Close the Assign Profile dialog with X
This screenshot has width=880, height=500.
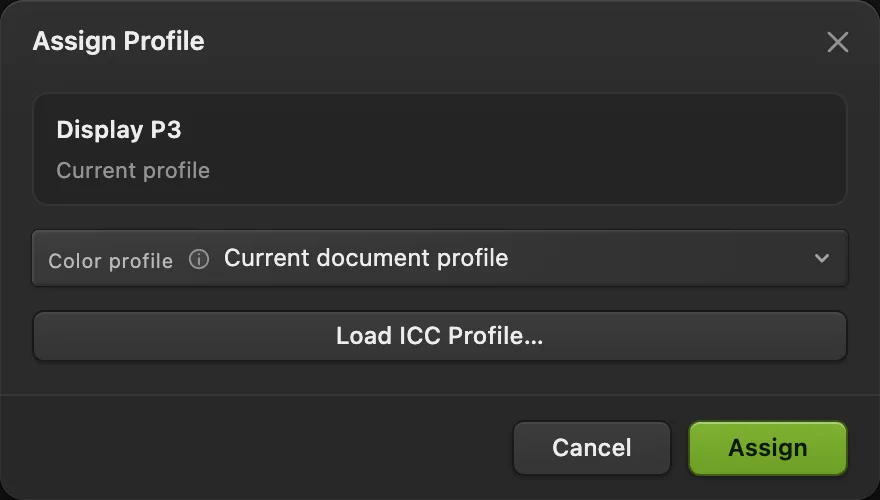837,42
